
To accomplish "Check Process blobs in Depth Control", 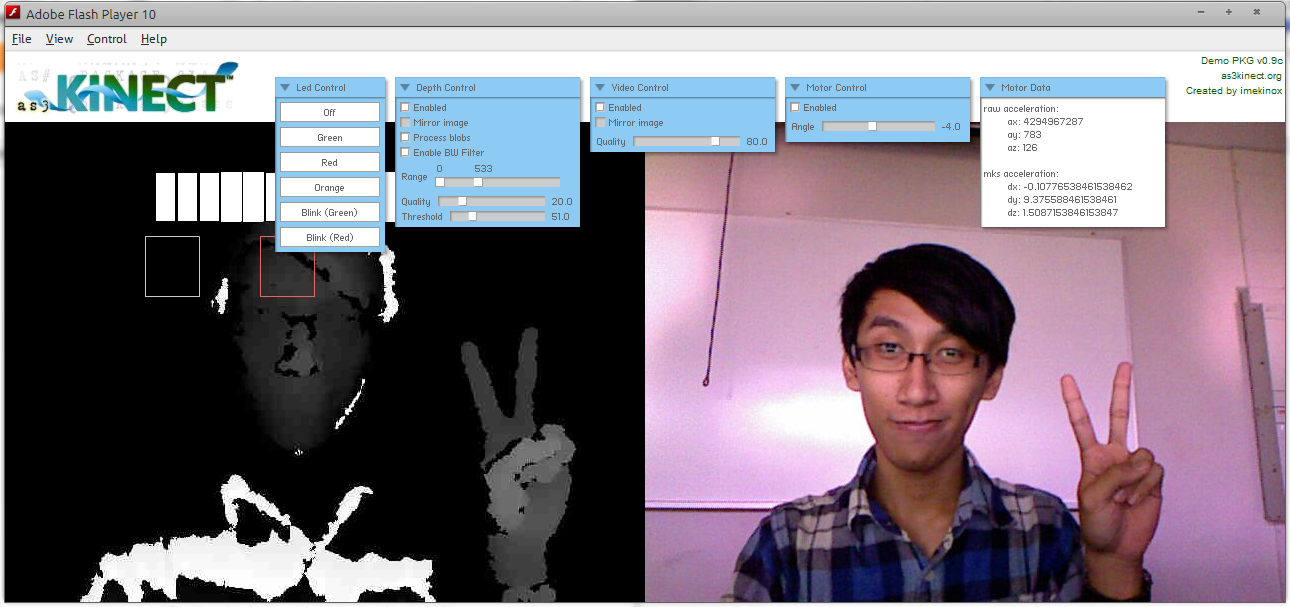I will point(404,137).
